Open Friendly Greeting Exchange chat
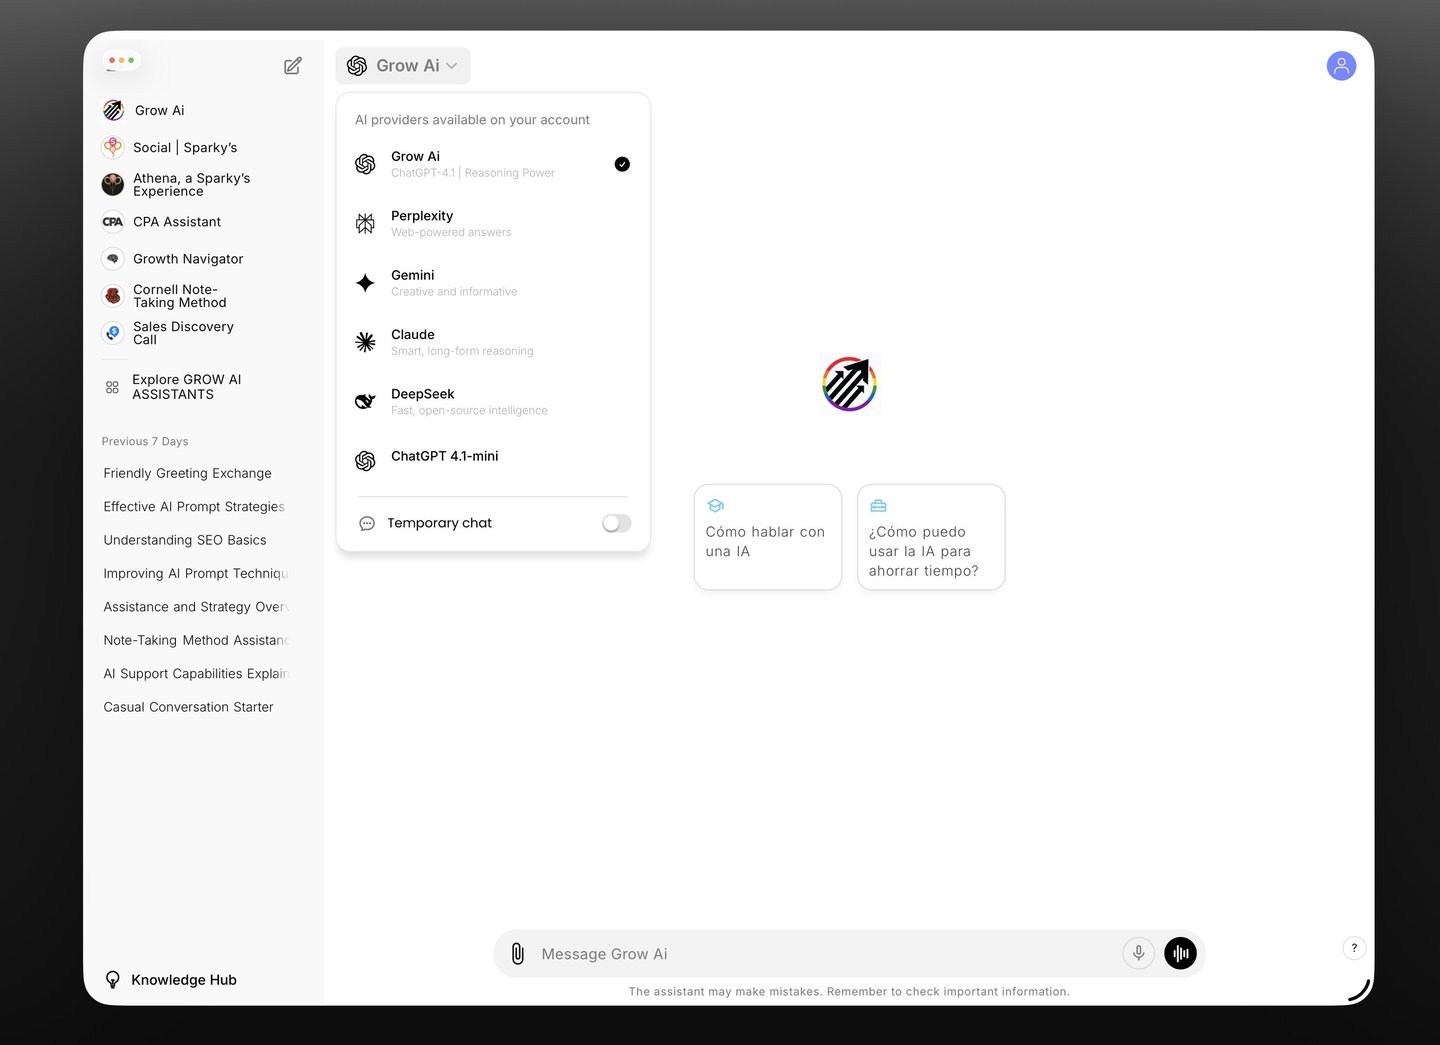 click(188, 473)
